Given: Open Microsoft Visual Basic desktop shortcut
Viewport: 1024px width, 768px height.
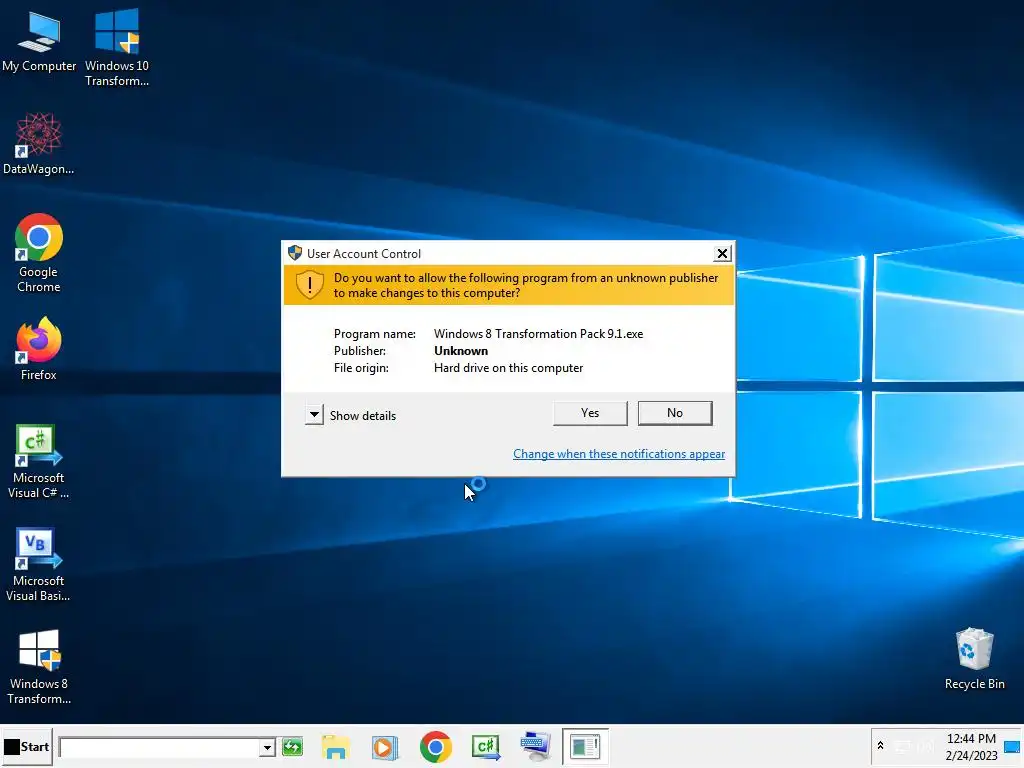Looking at the screenshot, I should point(39,565).
